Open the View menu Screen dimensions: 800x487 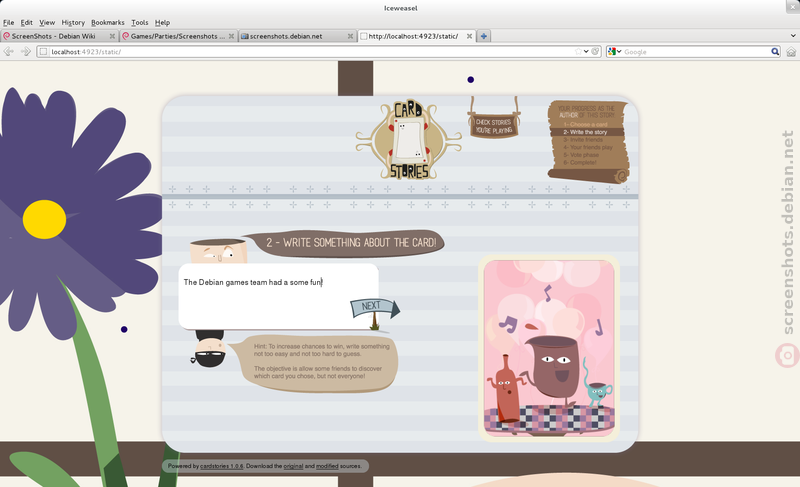[x=47, y=22]
